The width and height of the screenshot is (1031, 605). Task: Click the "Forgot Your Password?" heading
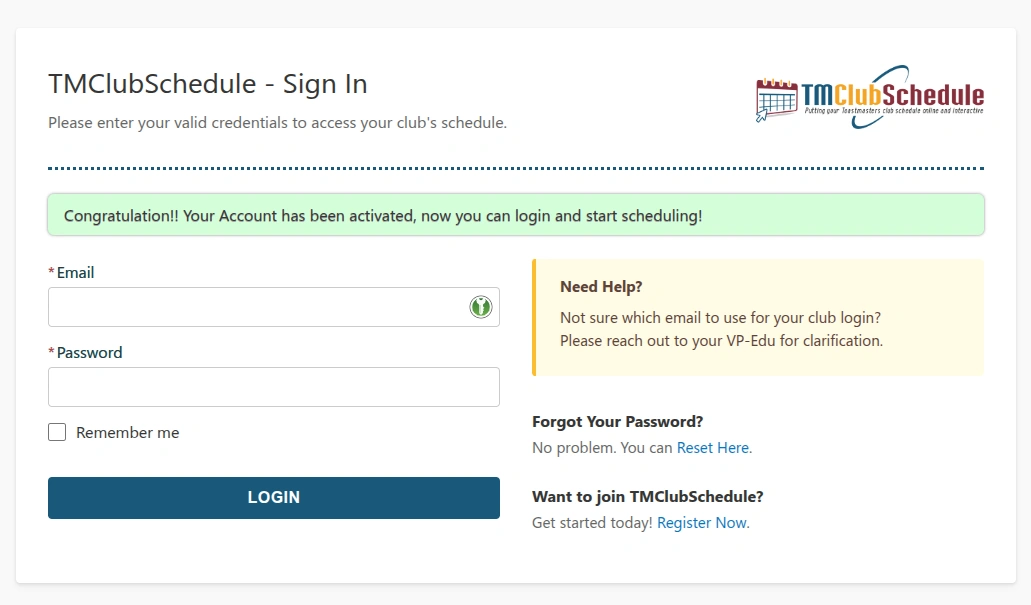(617, 422)
